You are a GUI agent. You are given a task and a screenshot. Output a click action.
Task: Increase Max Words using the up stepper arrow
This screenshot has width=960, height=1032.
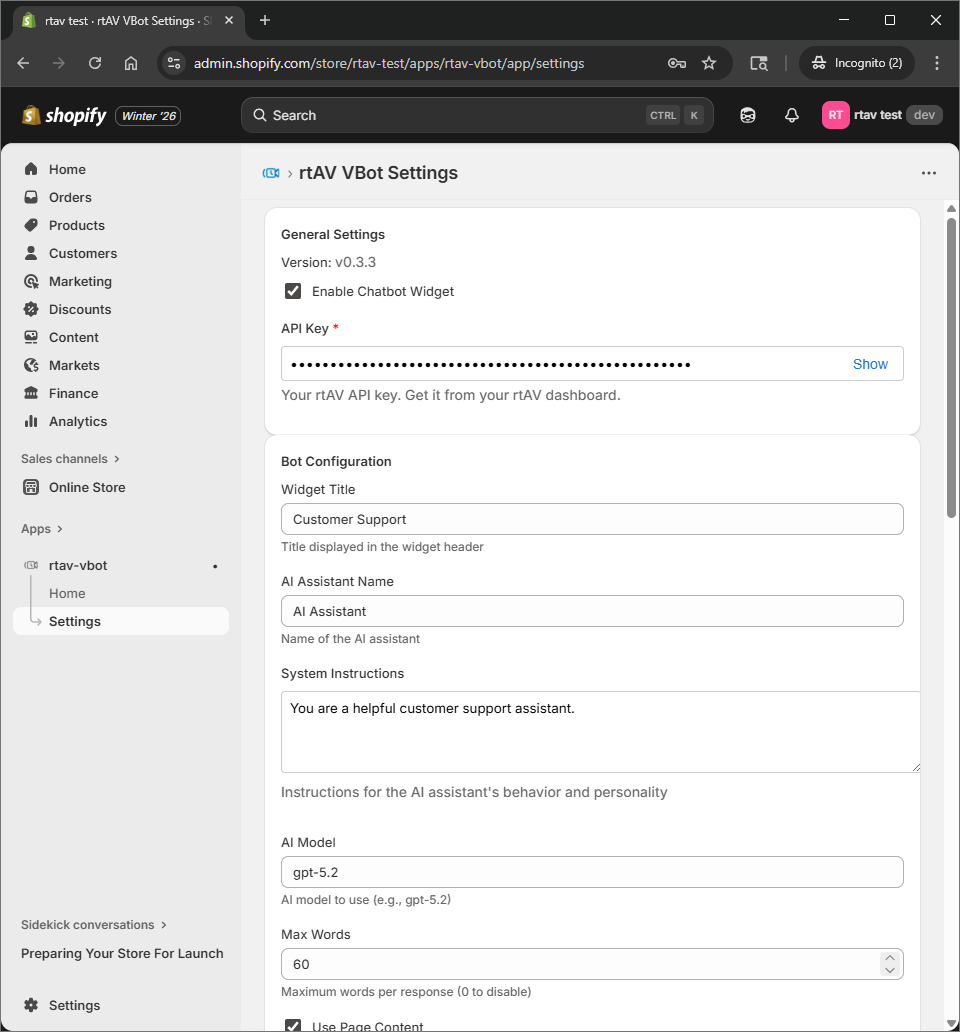coord(889,957)
